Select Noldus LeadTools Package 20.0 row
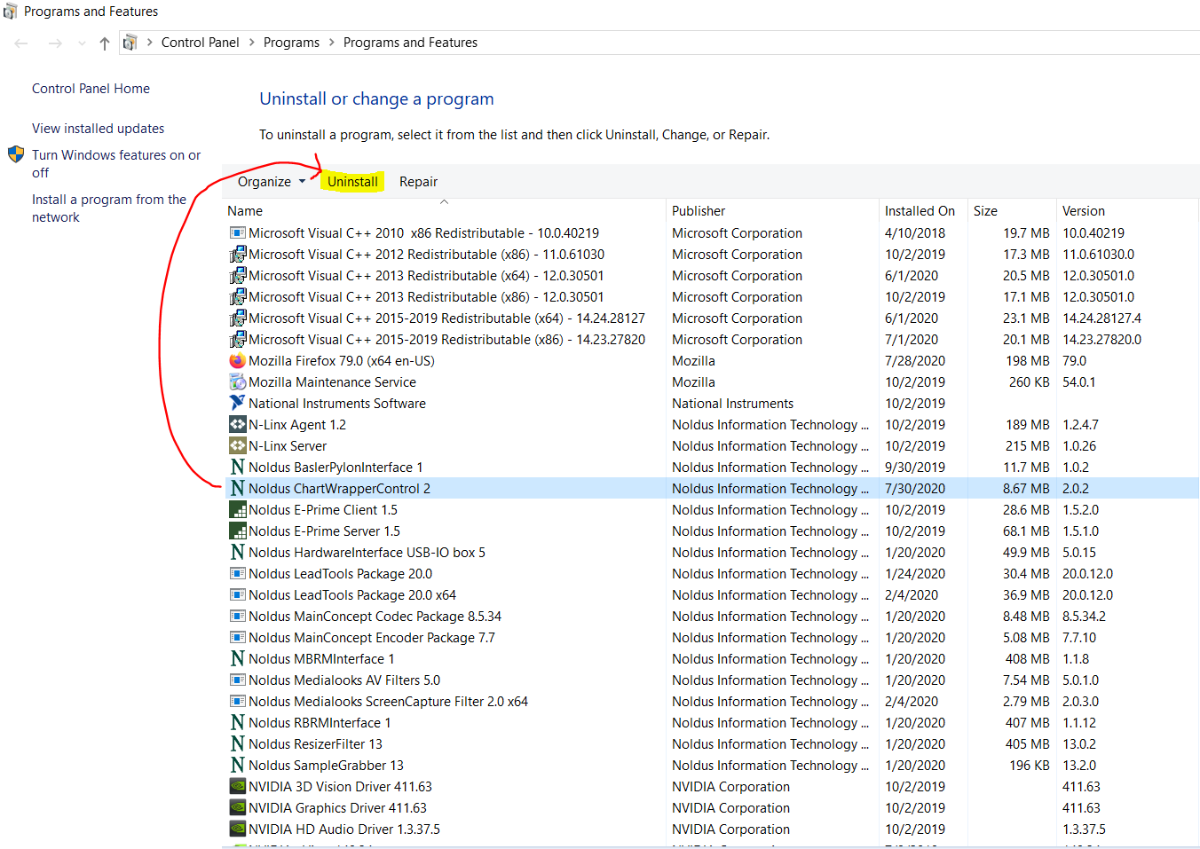 710,574
